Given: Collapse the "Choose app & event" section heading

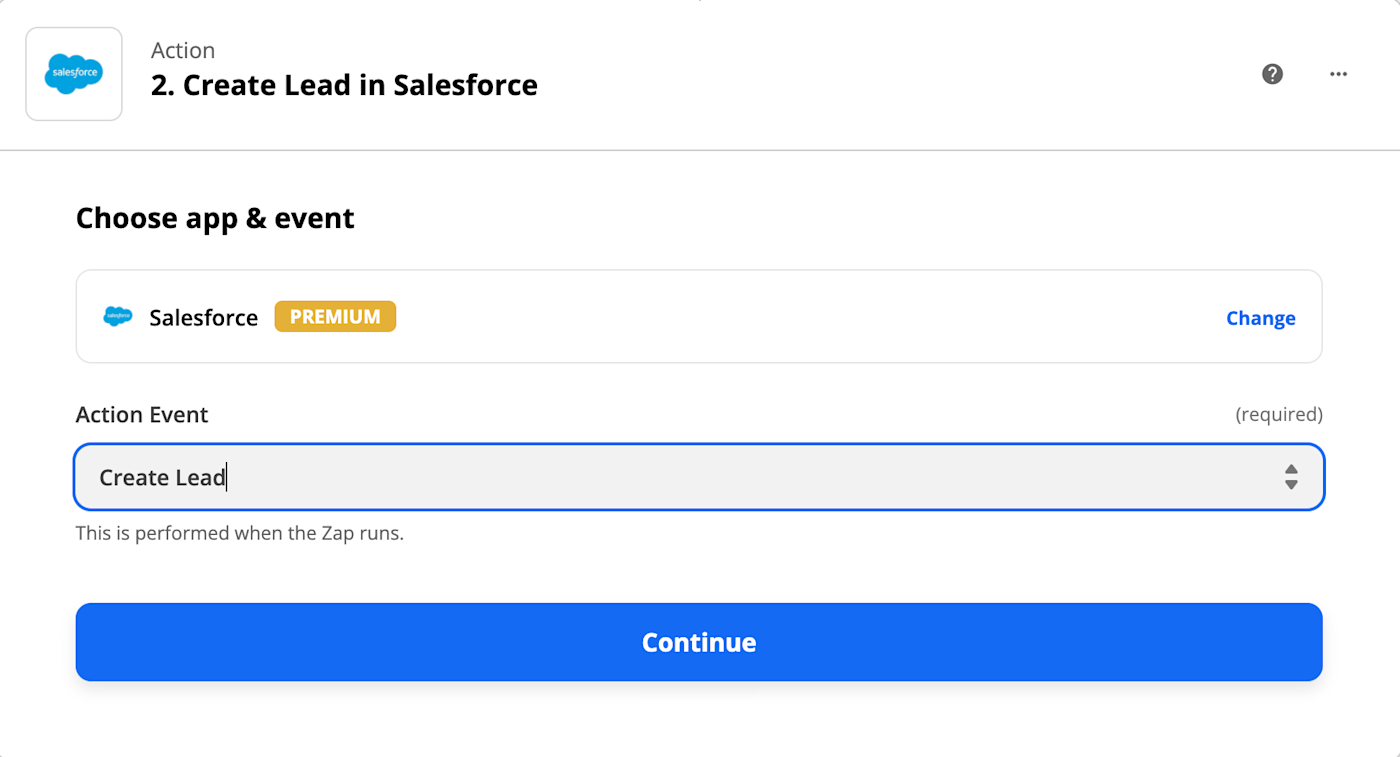Looking at the screenshot, I should point(215,218).
